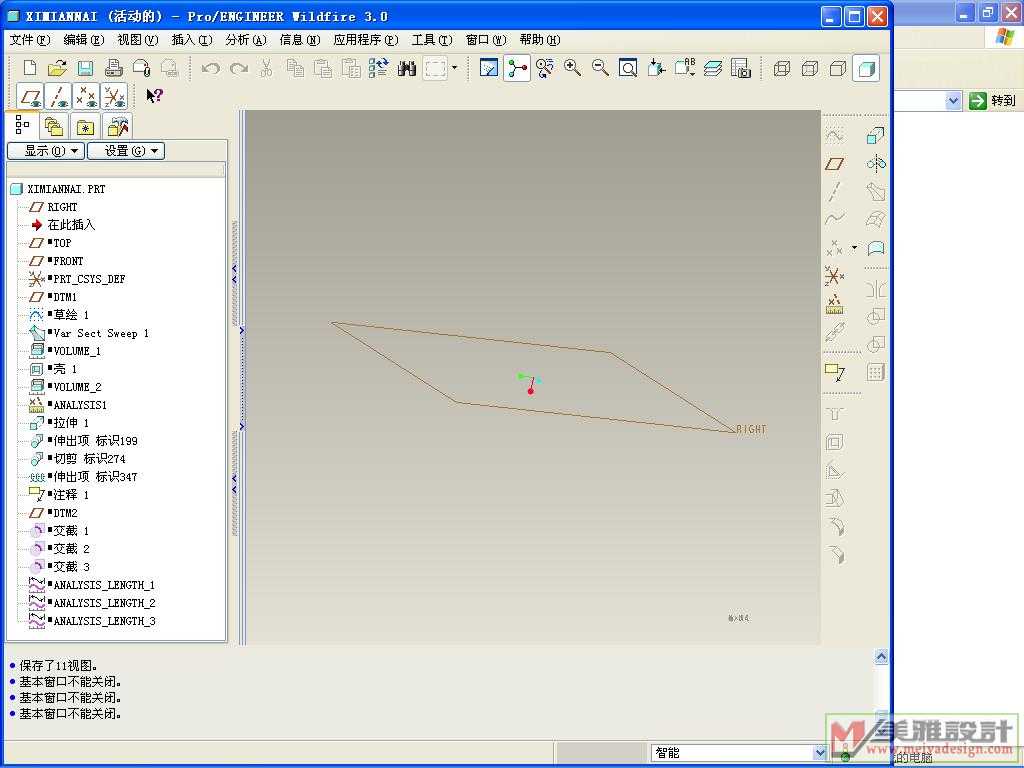The width and height of the screenshot is (1024, 768).
Task: Click the Extrude tool icon in right toolbar
Action: (x=875, y=136)
